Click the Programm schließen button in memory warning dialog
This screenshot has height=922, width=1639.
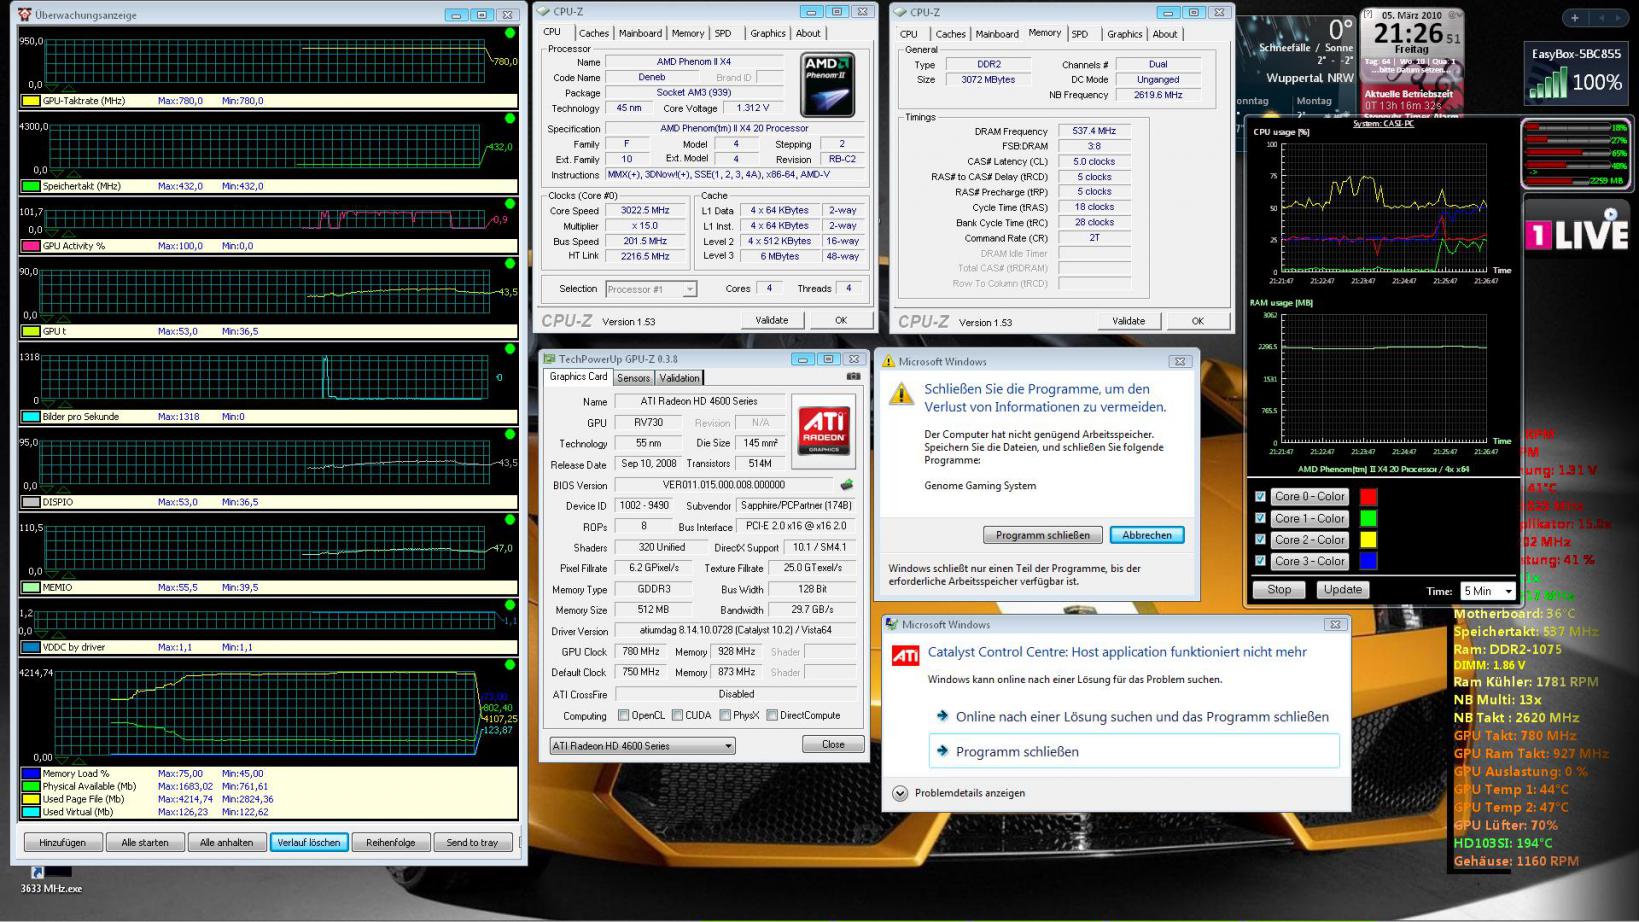pyautogui.click(x=1043, y=535)
